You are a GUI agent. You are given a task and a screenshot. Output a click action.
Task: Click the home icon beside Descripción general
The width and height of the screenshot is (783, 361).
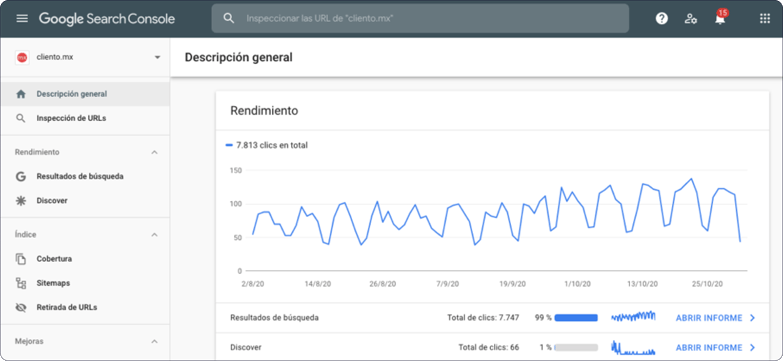point(20,94)
